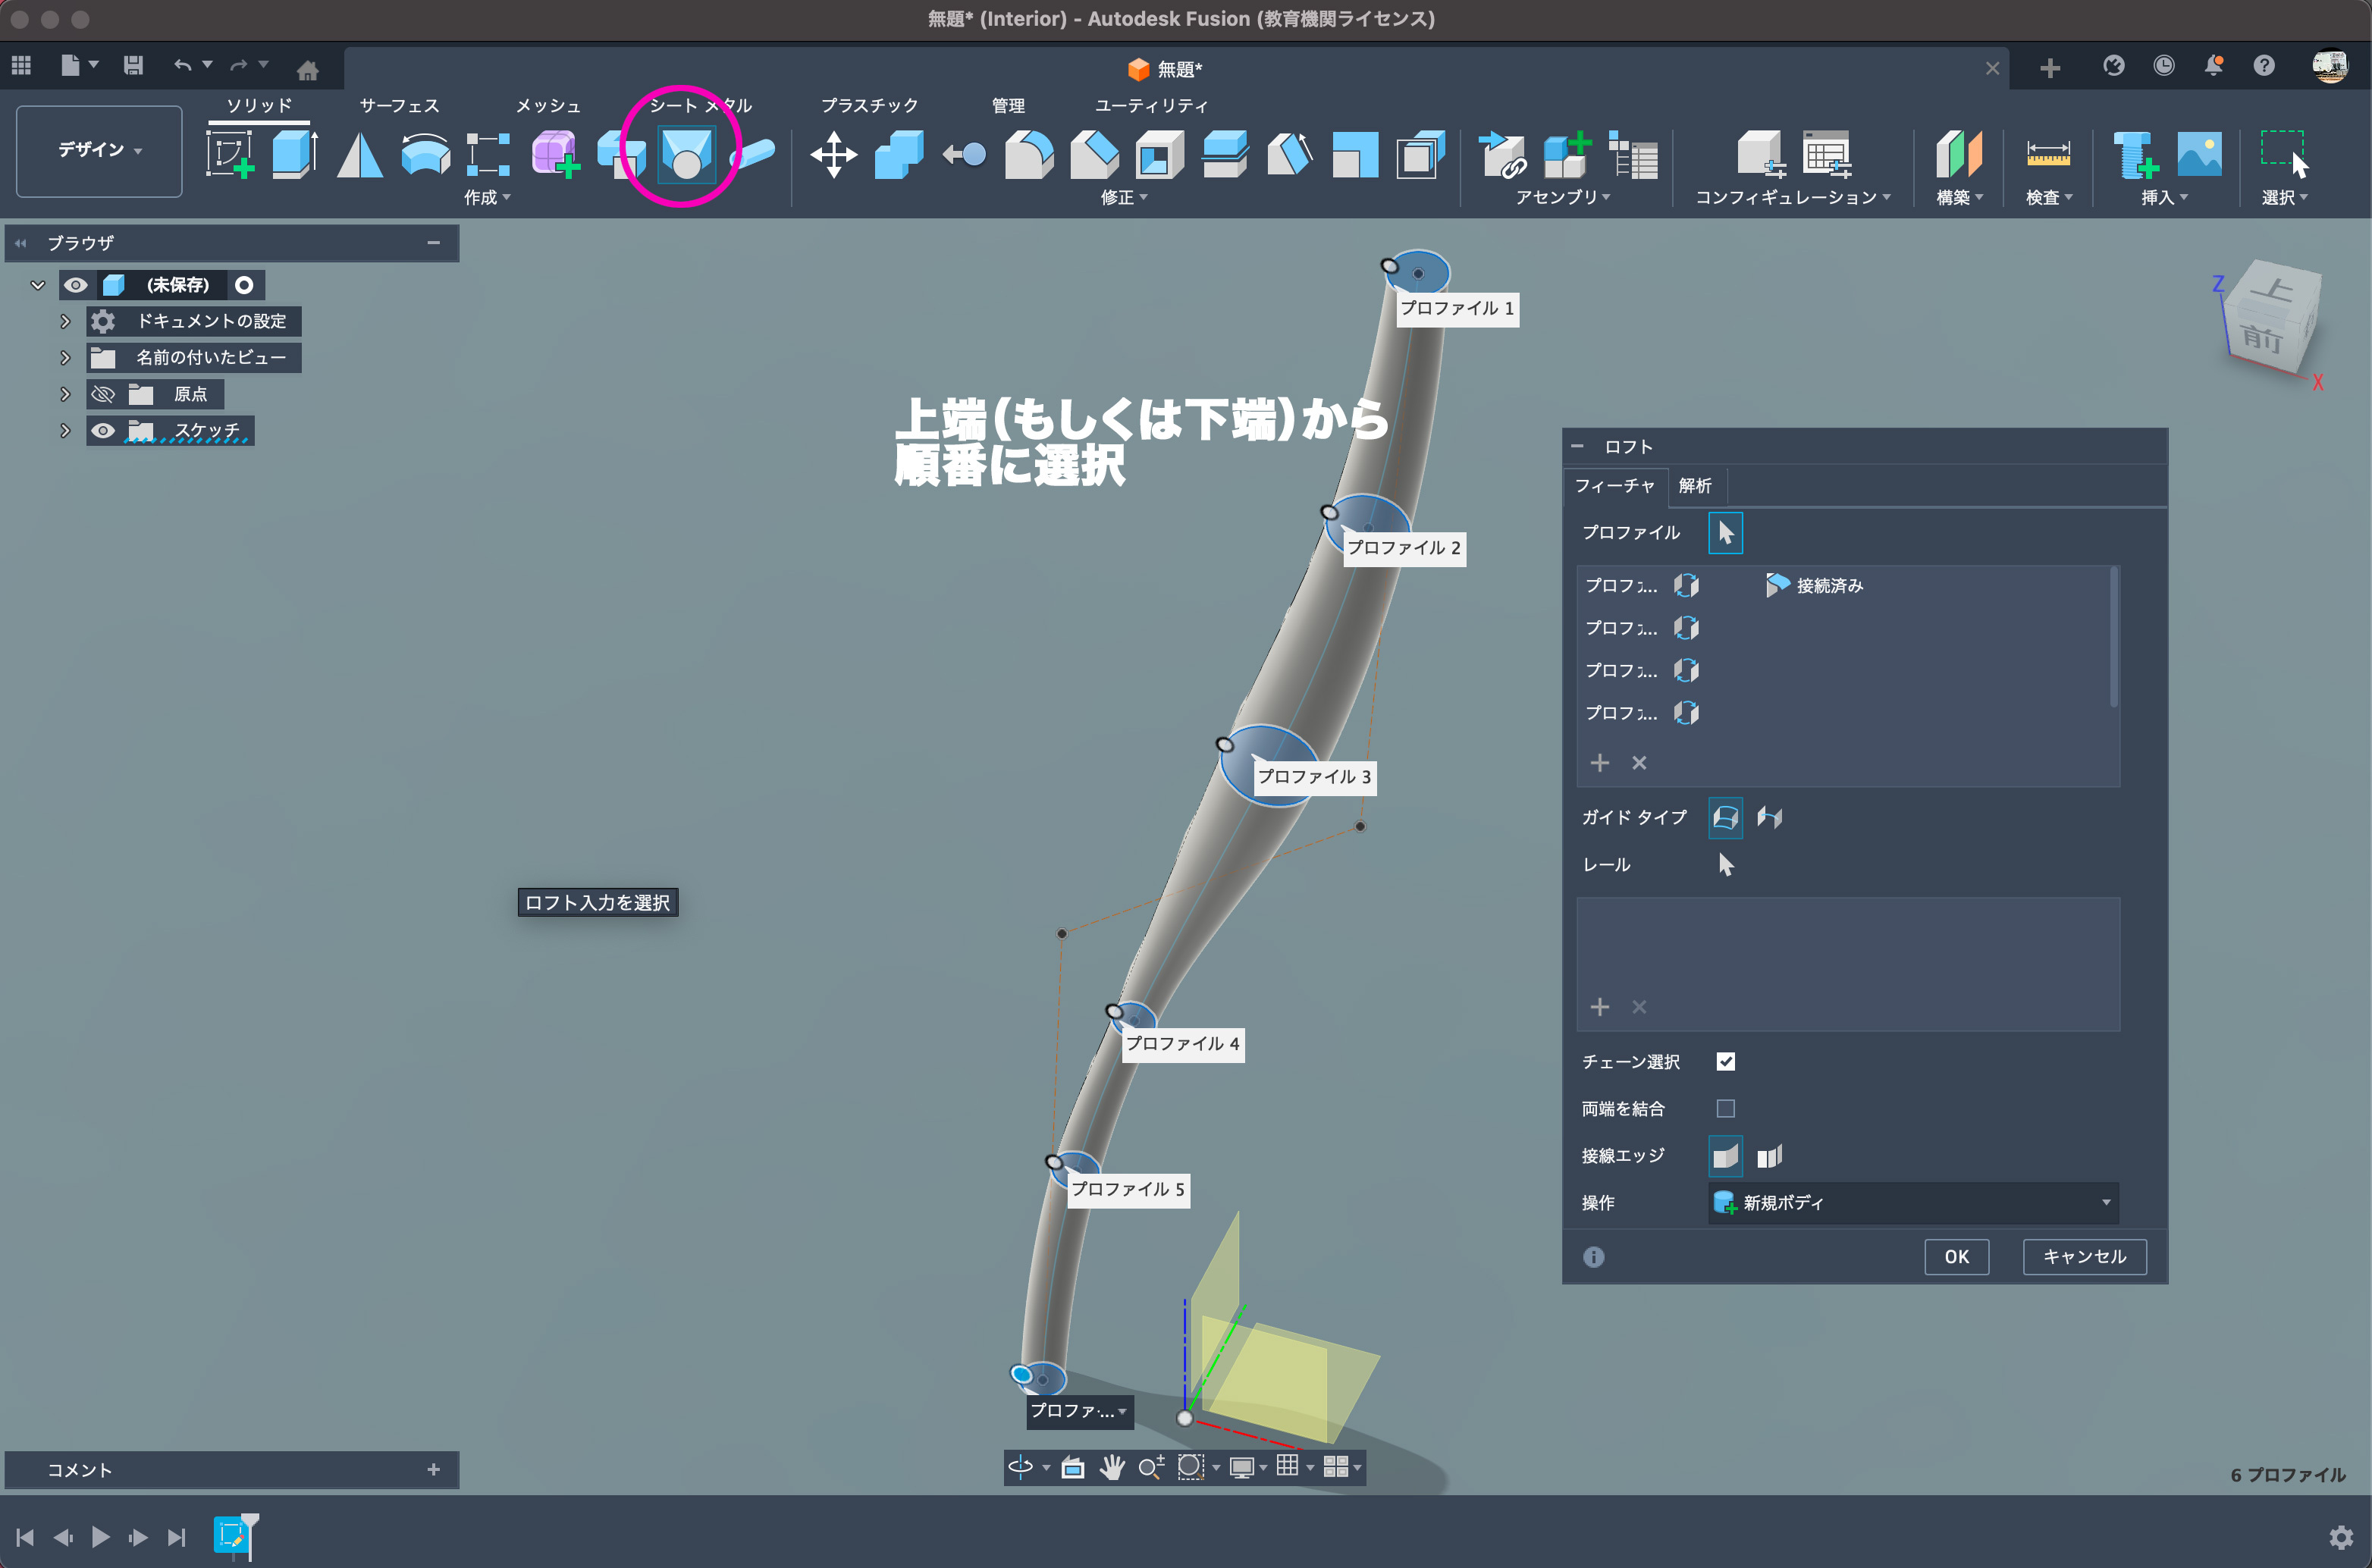Click the Create Sketch icon
2372x1568 pixels.
[x=230, y=155]
